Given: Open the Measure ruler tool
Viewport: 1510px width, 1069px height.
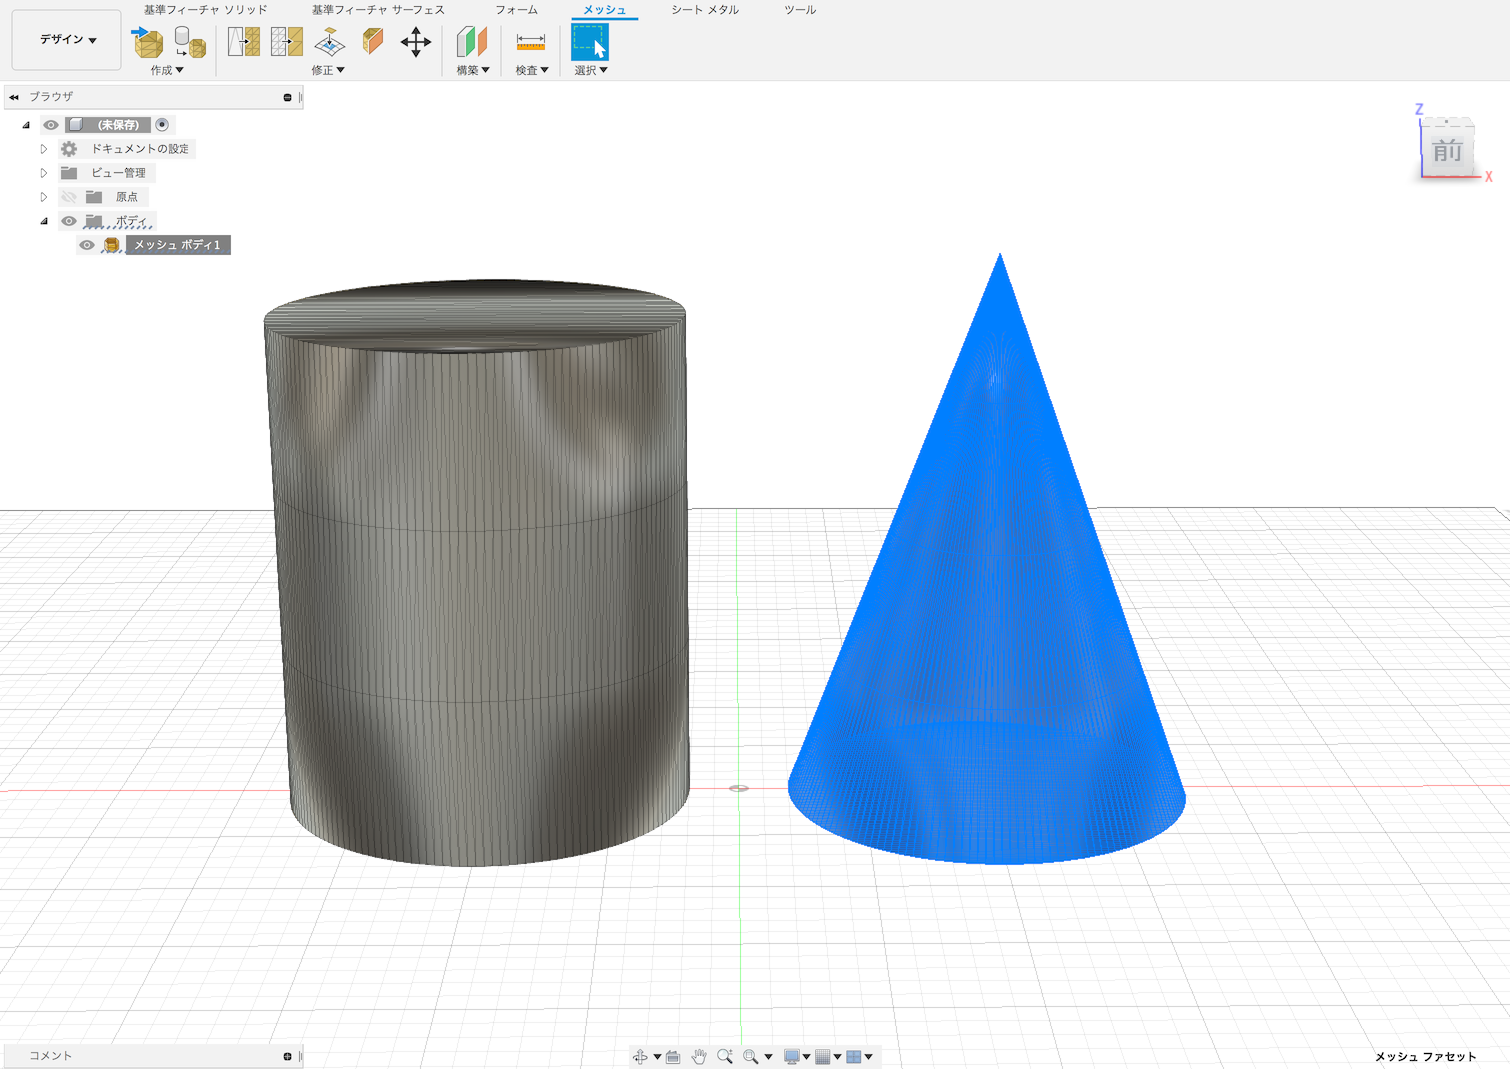Looking at the screenshot, I should [530, 42].
